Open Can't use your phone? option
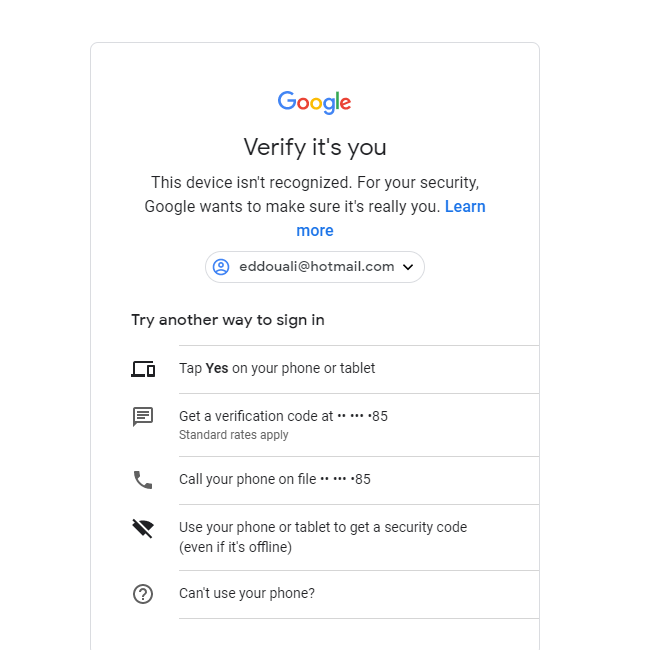Viewport: 658px width, 650px height. (246, 593)
